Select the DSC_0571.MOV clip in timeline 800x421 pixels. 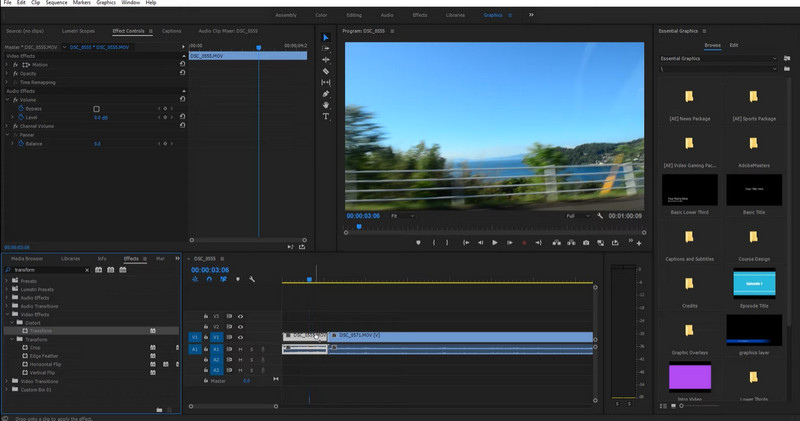pos(461,337)
